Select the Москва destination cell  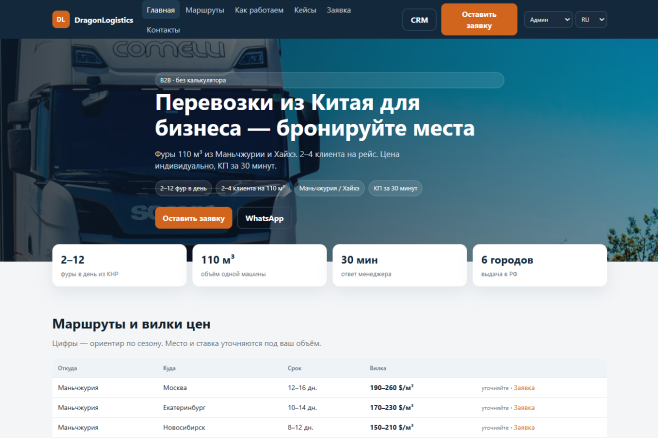coord(175,388)
